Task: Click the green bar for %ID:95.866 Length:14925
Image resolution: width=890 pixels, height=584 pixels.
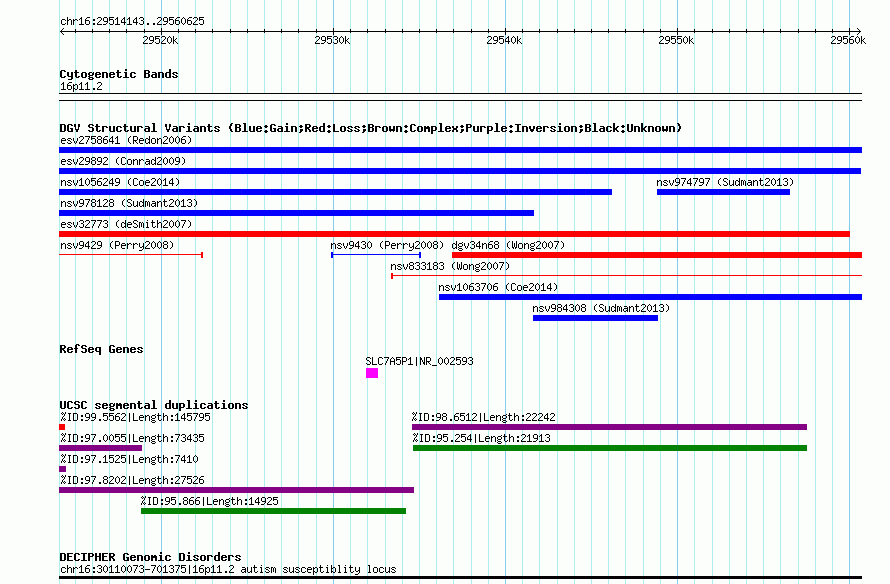Action: pos(274,511)
